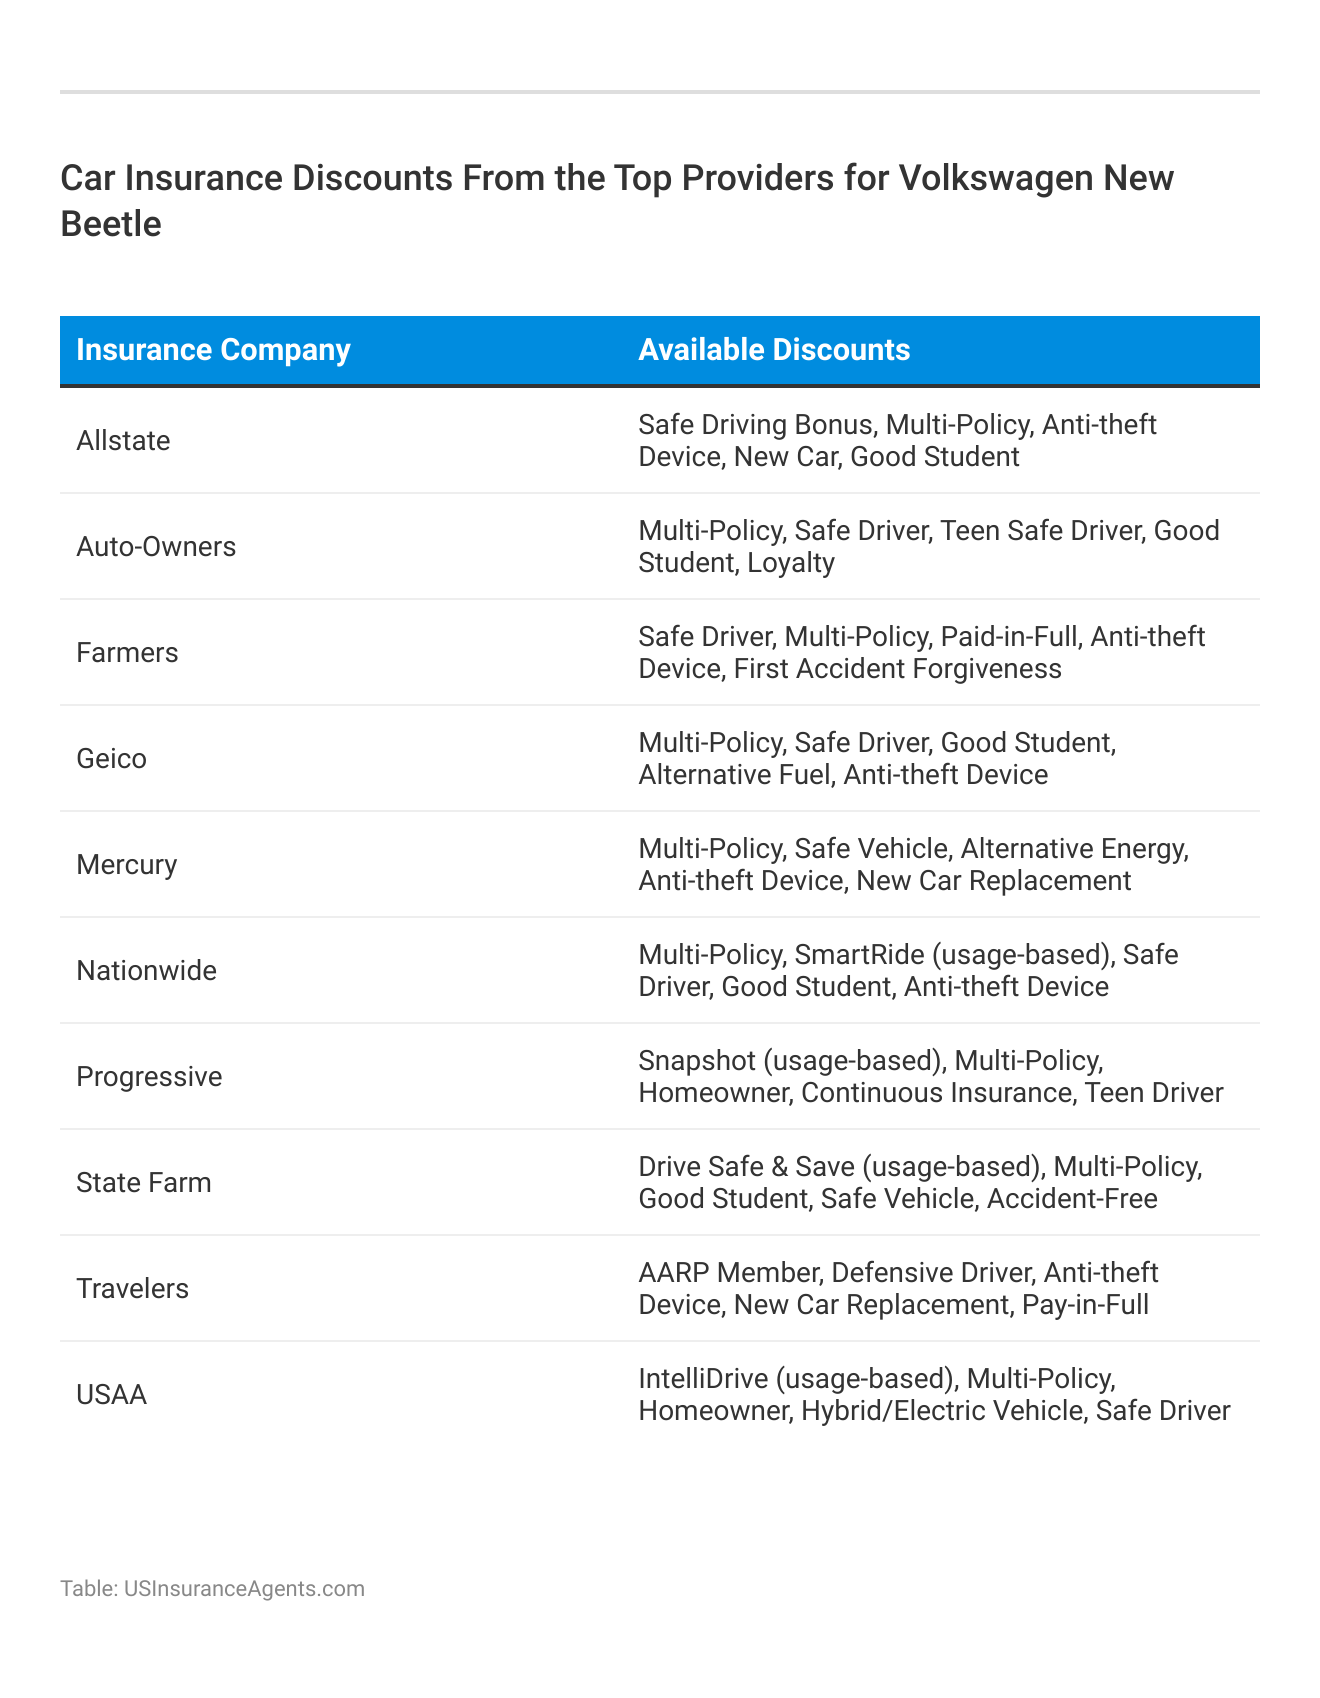Click the Insurance Company column header

point(213,350)
